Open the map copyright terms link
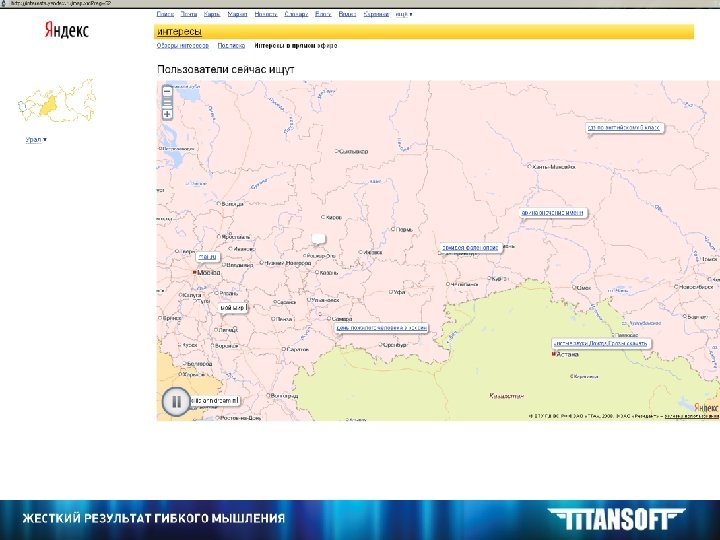Image resolution: width=720 pixels, height=540 pixels. 691,416
